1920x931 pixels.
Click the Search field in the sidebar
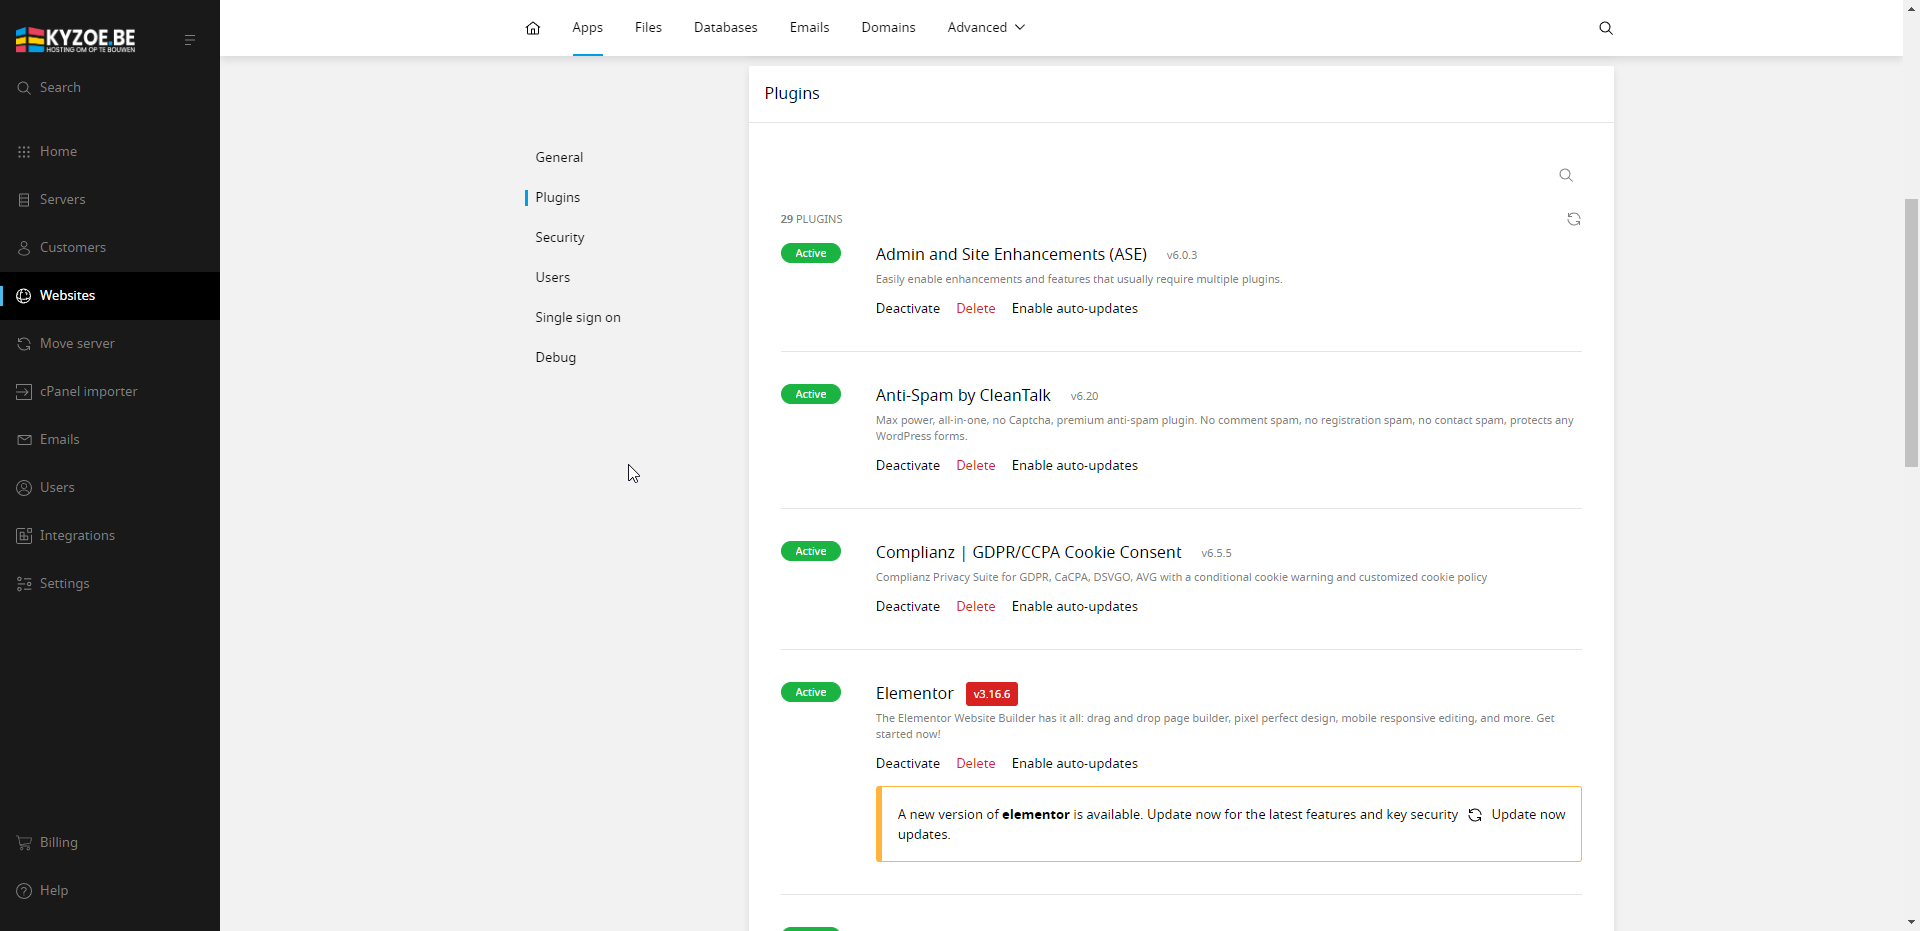pyautogui.click(x=110, y=88)
